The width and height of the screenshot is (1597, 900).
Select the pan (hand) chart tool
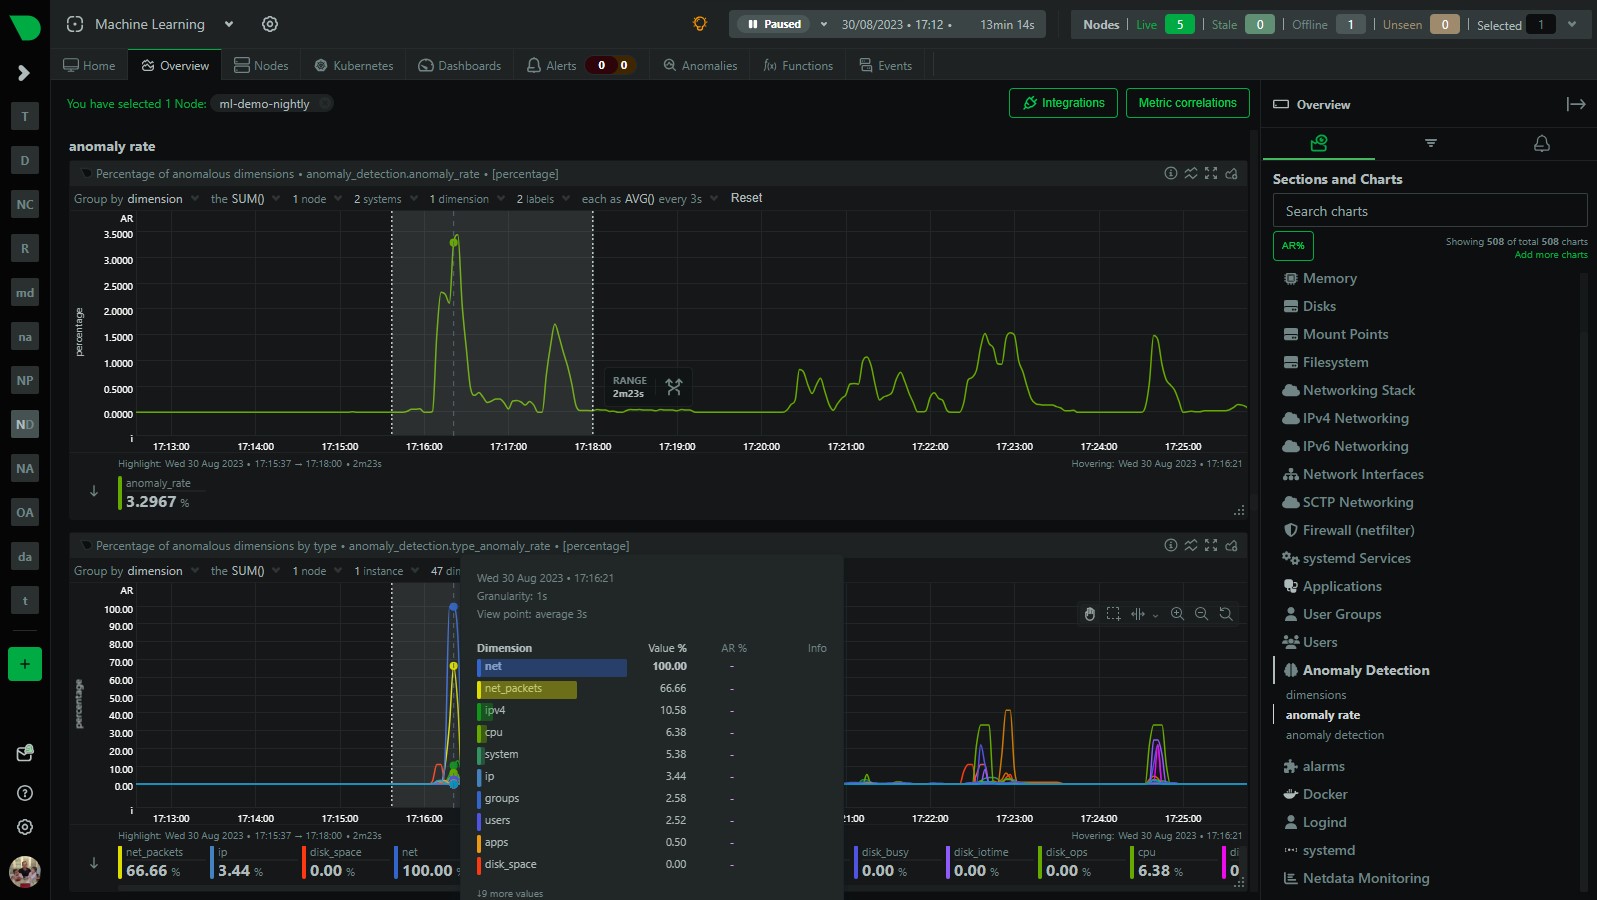point(1089,614)
